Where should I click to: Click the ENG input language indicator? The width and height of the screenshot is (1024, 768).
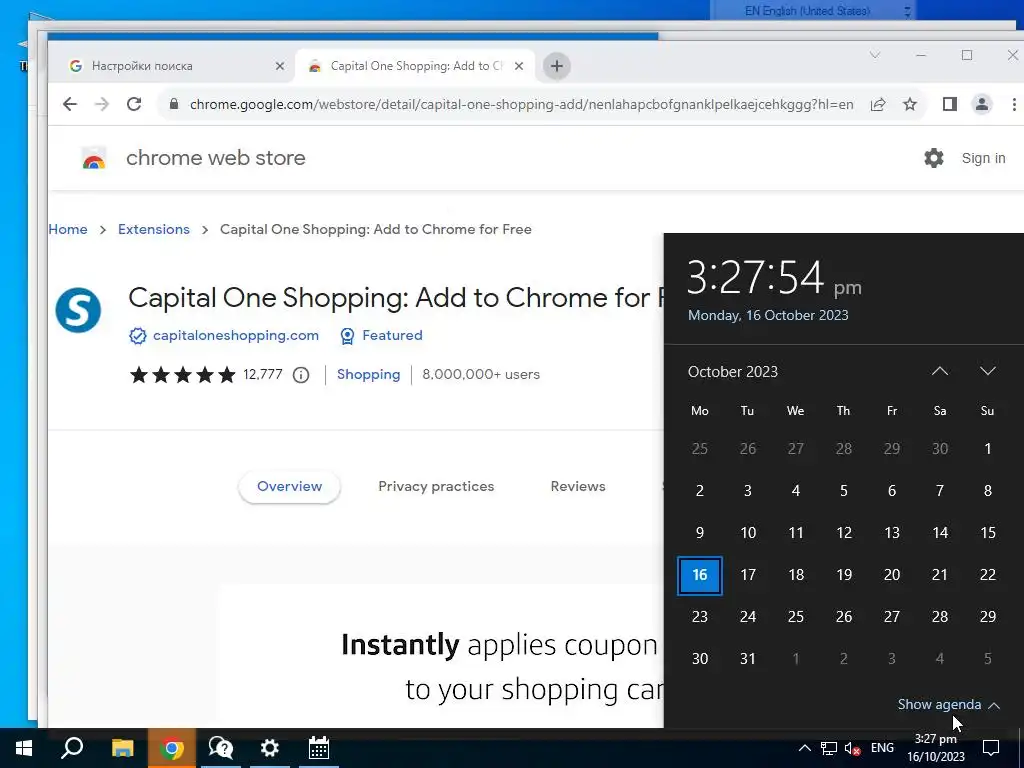point(882,748)
